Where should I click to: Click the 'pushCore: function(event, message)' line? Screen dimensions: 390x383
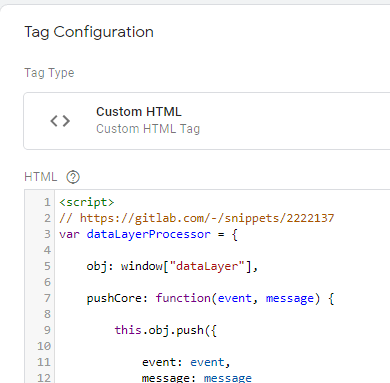click(210, 298)
